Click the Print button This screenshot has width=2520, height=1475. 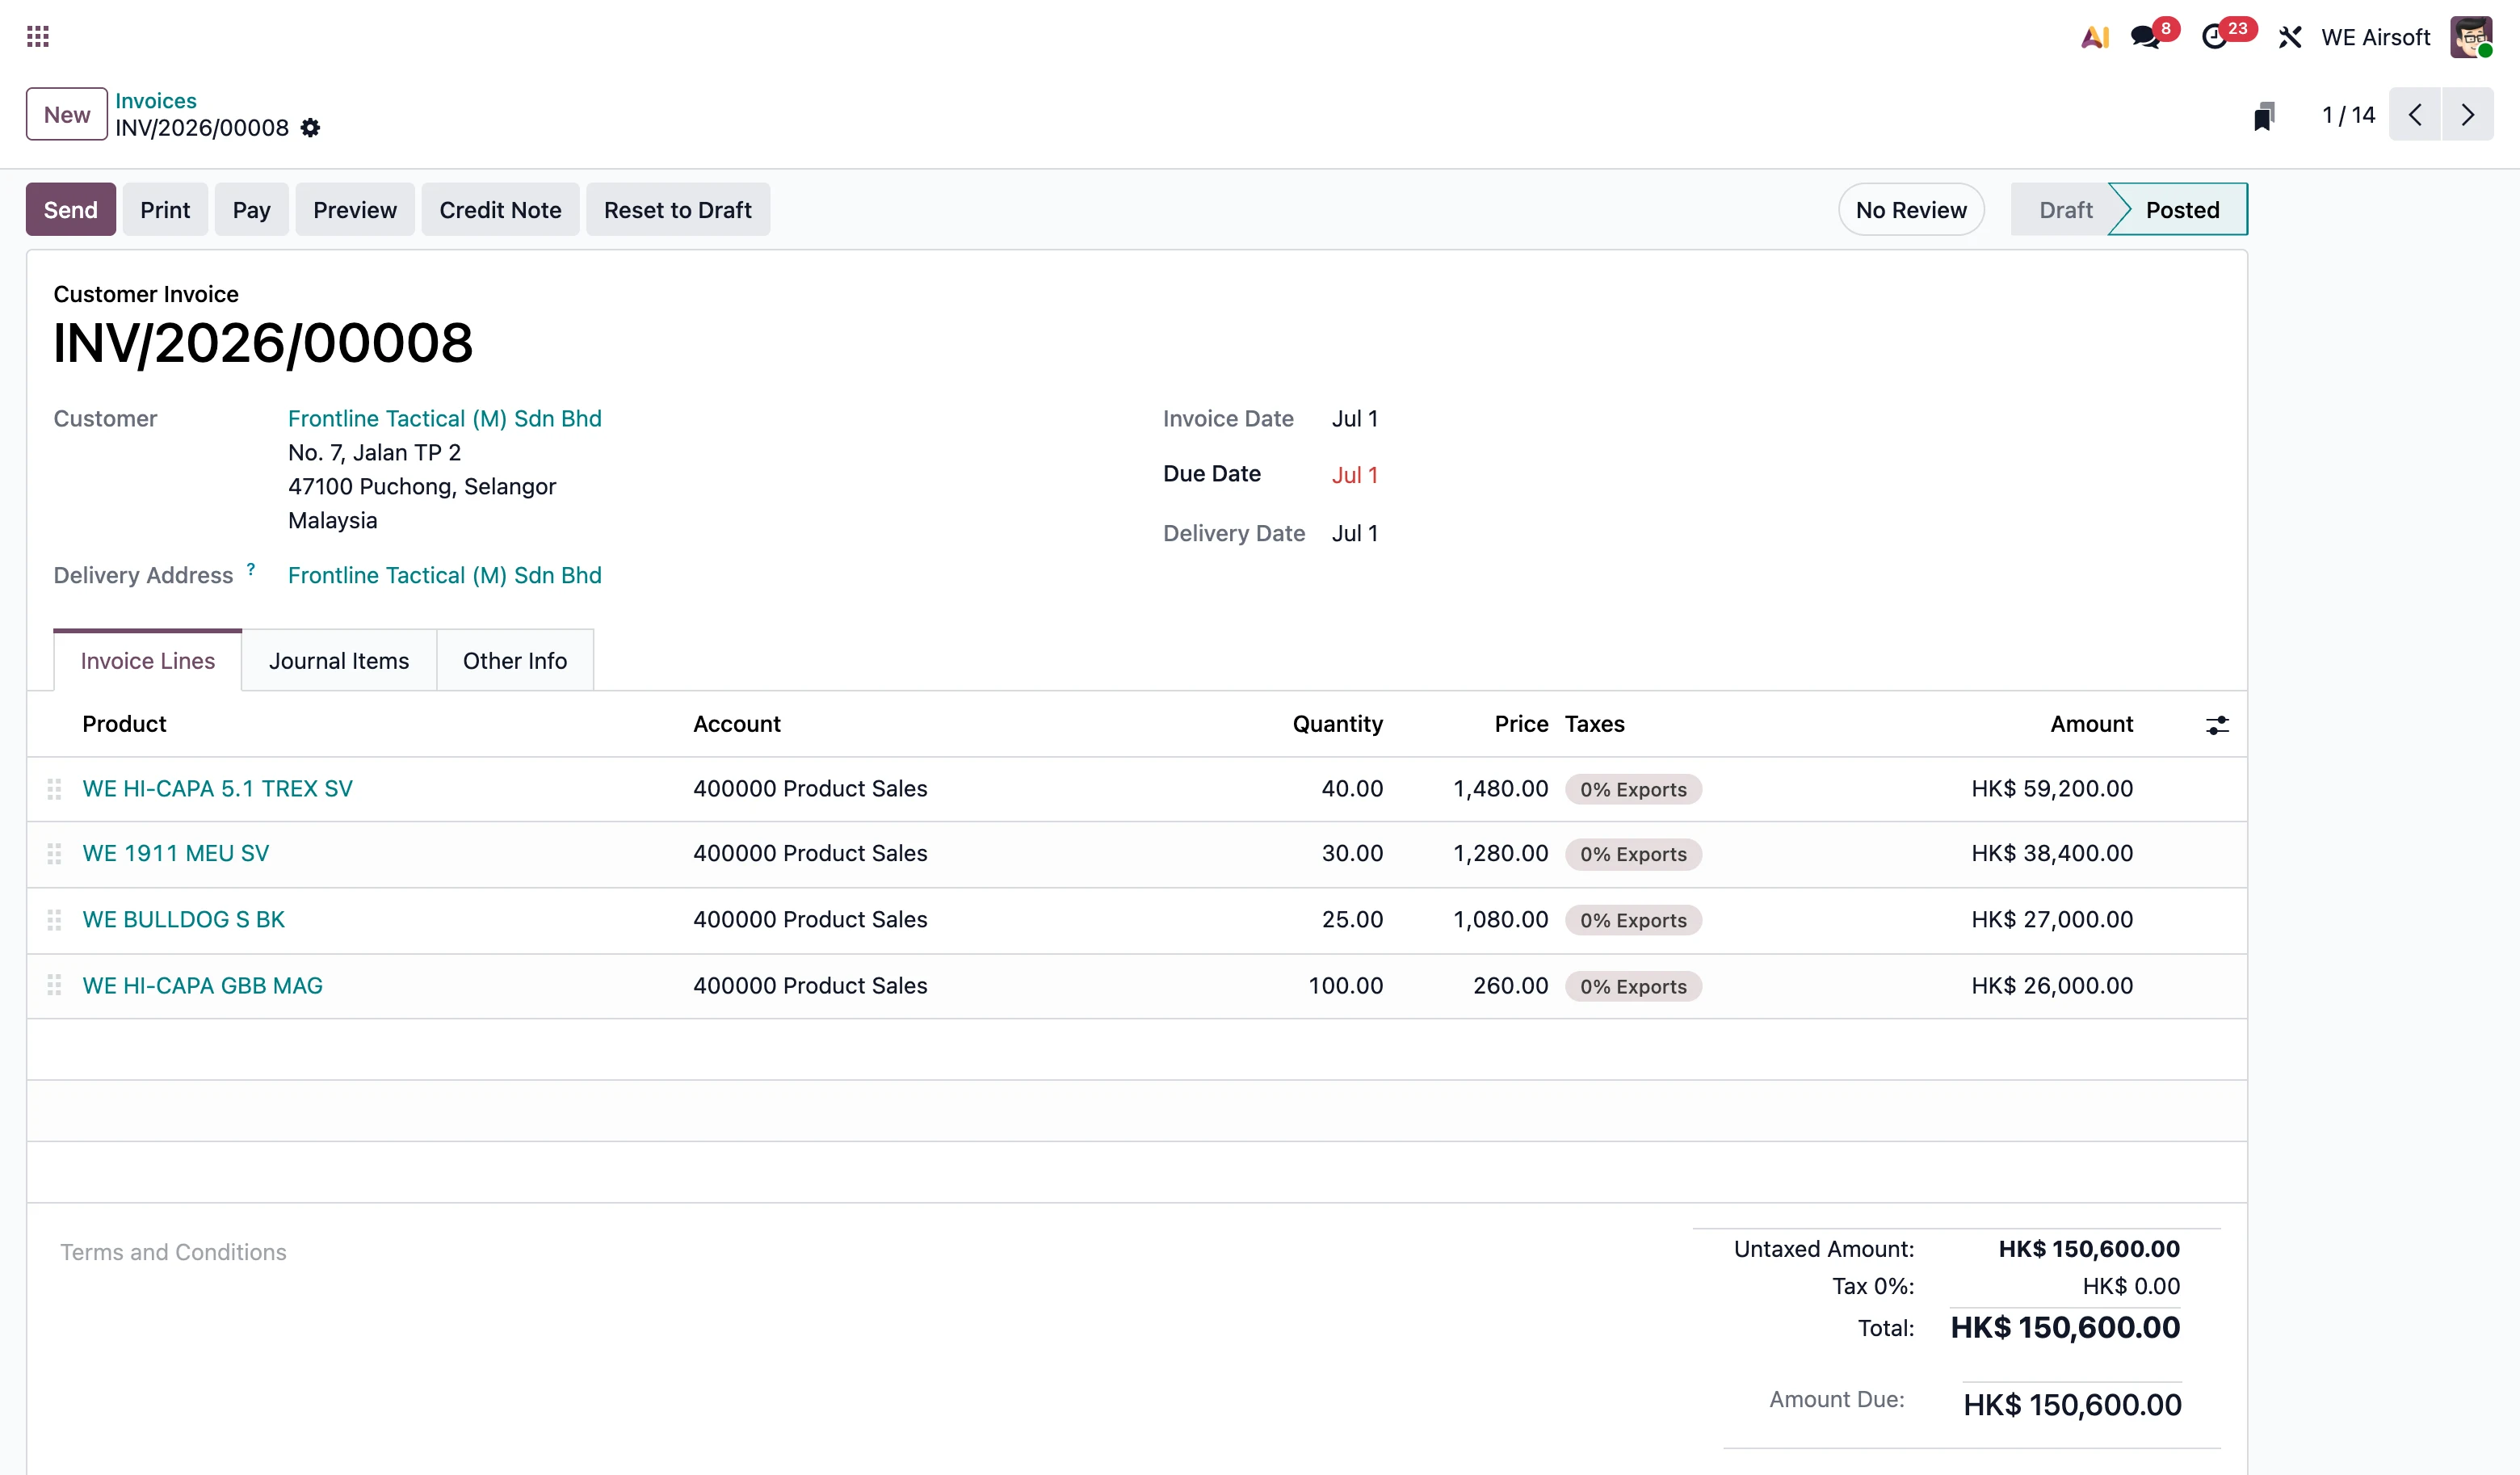[165, 209]
